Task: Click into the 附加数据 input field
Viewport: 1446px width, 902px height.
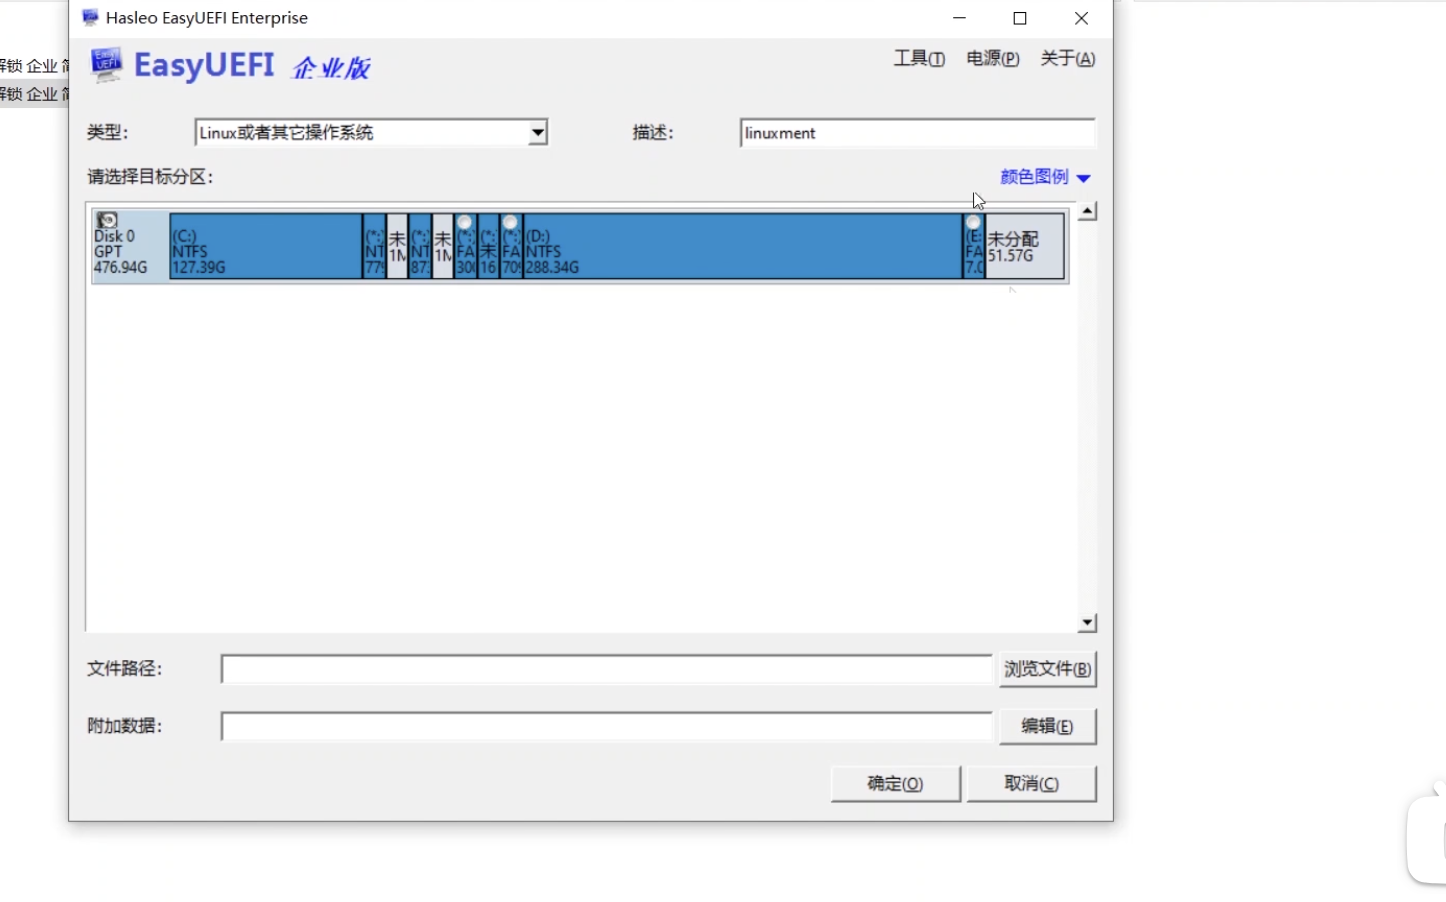Action: coord(607,727)
